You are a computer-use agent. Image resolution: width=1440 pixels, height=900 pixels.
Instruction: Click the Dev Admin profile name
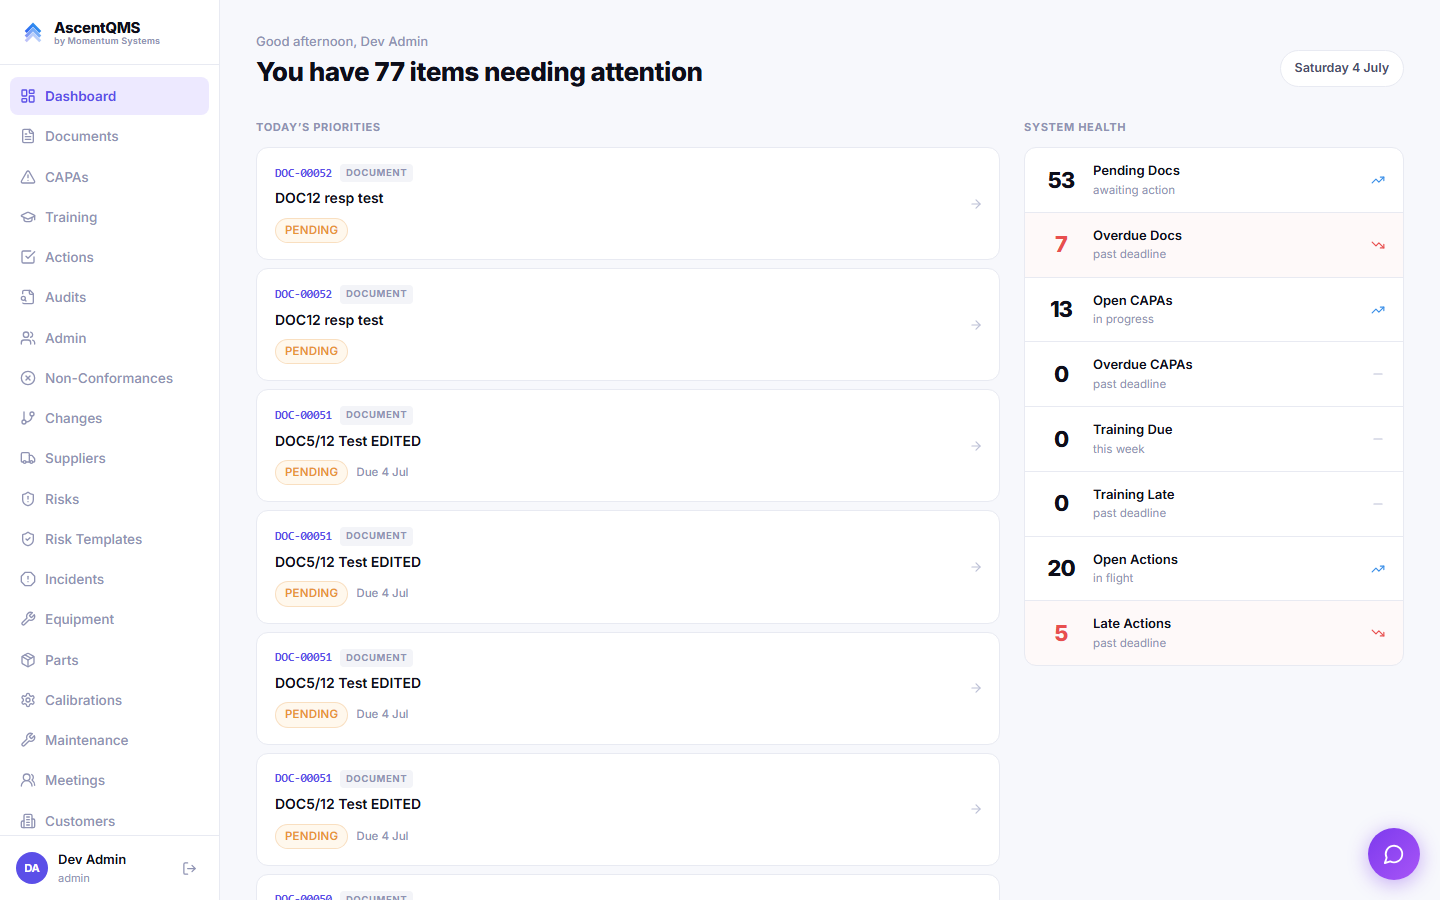point(92,860)
